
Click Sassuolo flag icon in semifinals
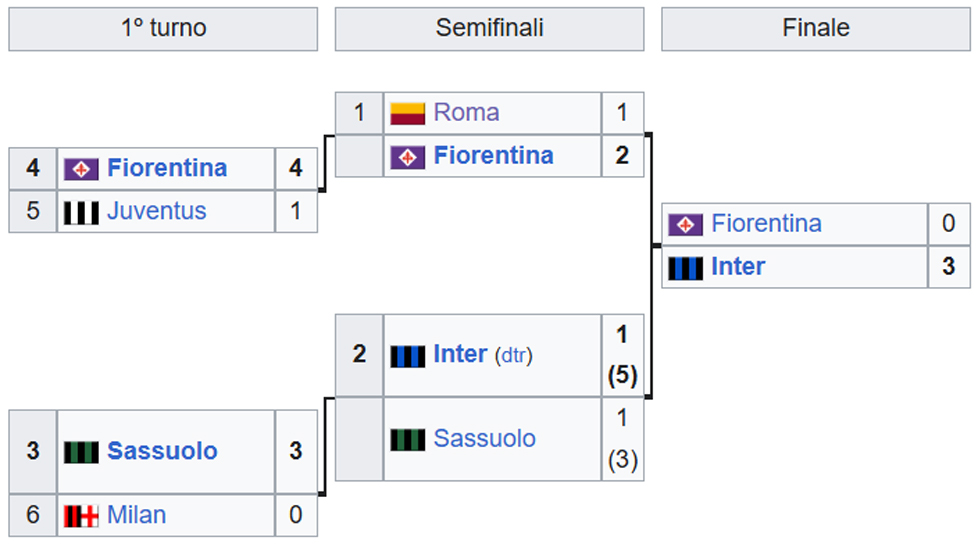pos(407,440)
